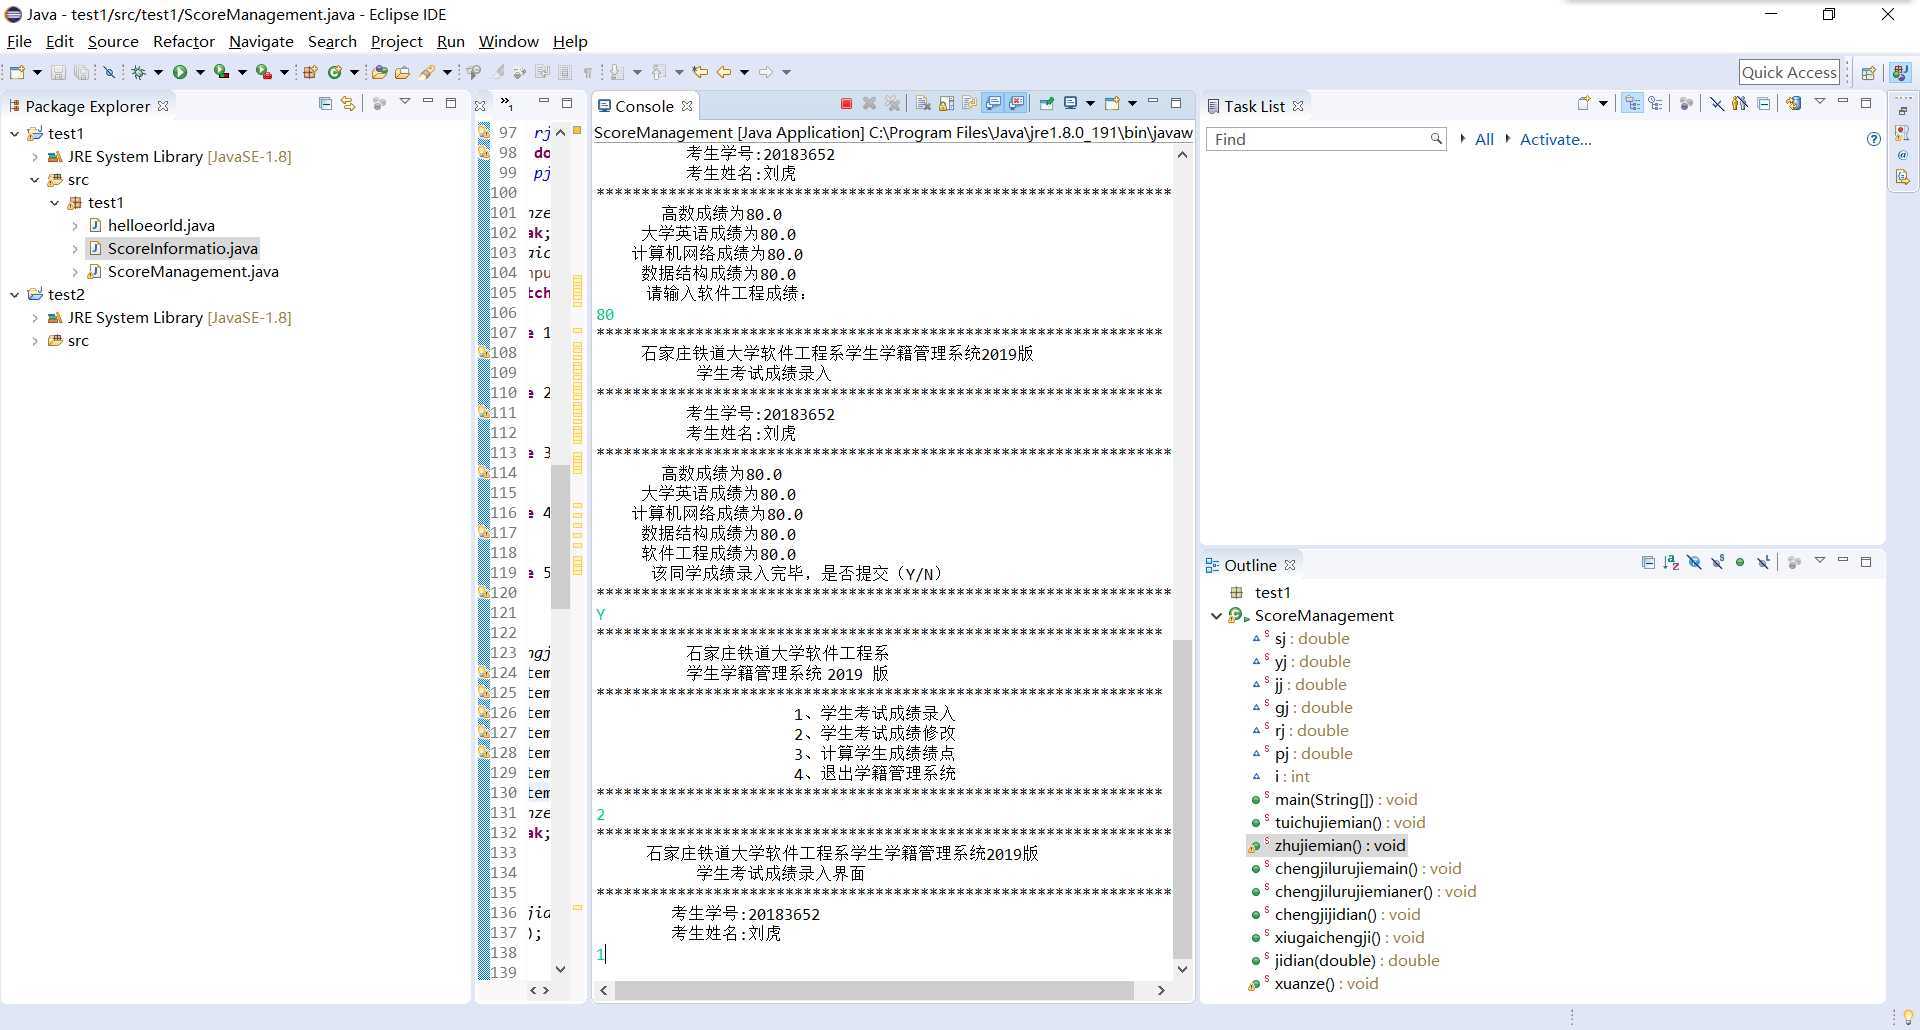The width and height of the screenshot is (1920, 1030).
Task: Click the Java perspective icon
Action: pyautogui.click(x=1901, y=72)
